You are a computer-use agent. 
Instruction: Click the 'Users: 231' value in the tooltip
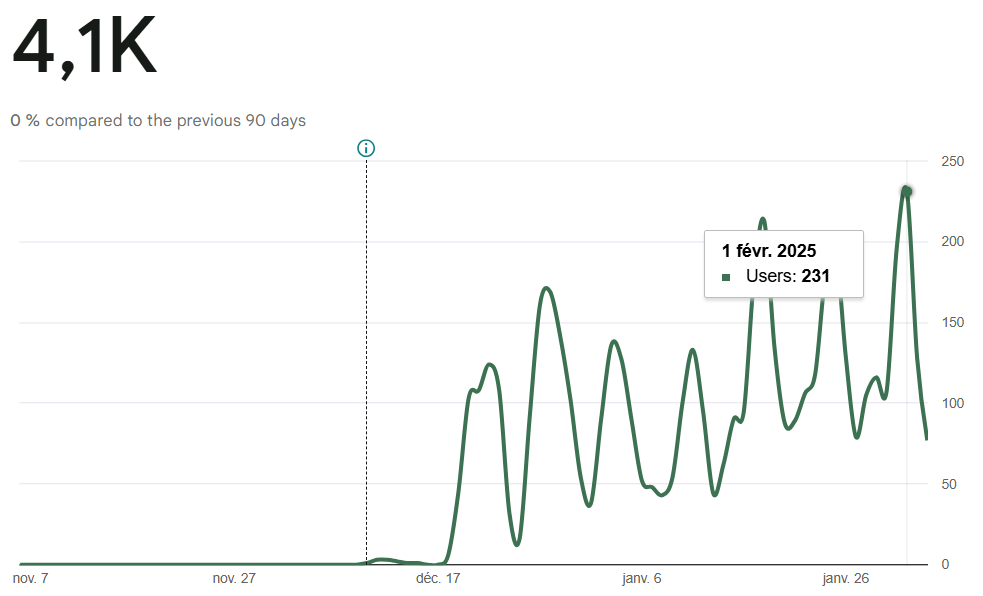pos(788,277)
